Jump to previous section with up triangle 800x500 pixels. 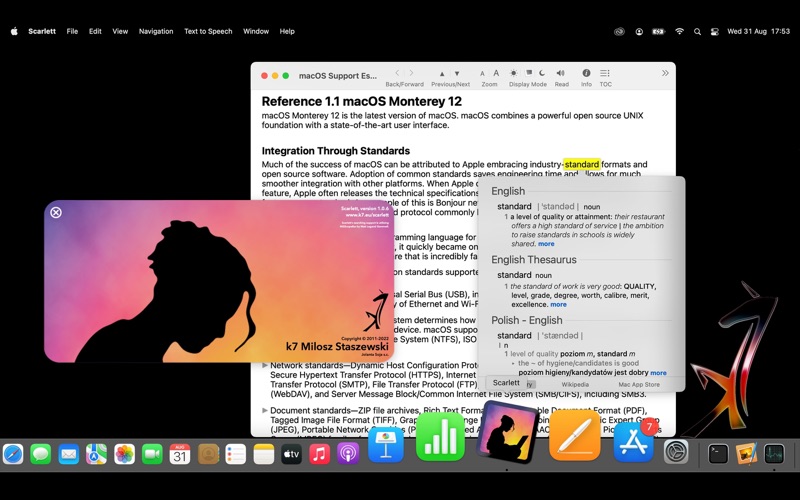click(x=442, y=74)
